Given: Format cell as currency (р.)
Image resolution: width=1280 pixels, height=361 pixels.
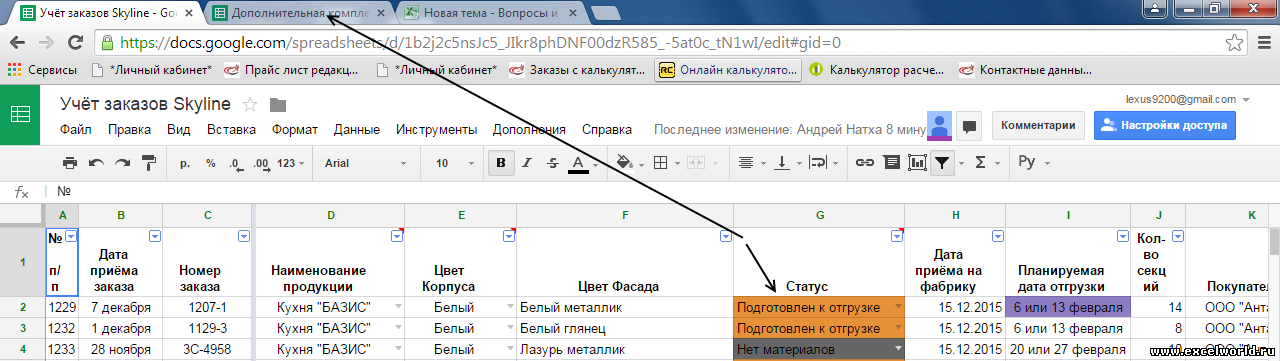Looking at the screenshot, I should [185, 163].
